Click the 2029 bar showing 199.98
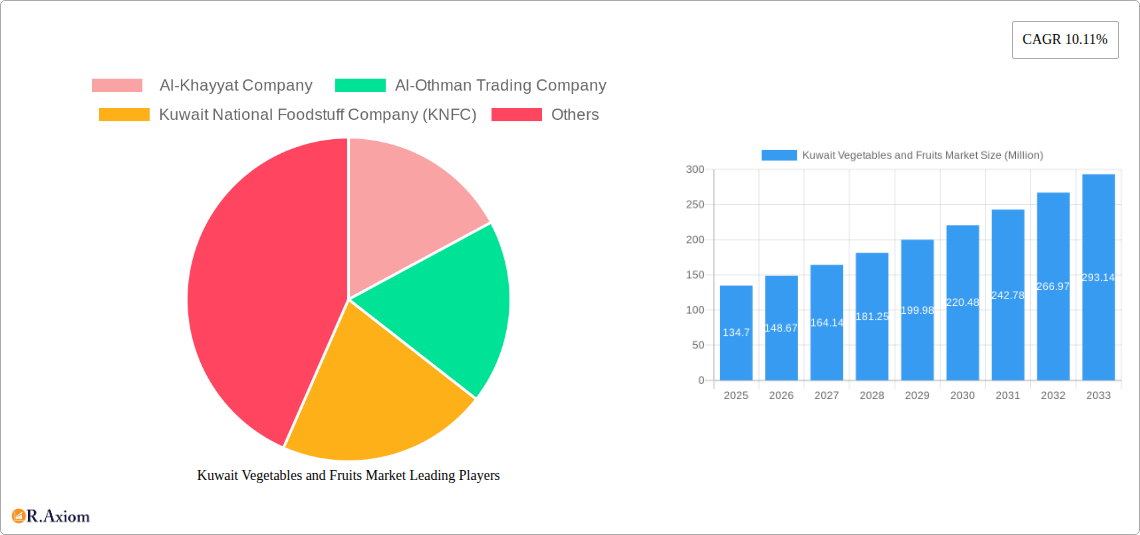1140x535 pixels. (917, 310)
